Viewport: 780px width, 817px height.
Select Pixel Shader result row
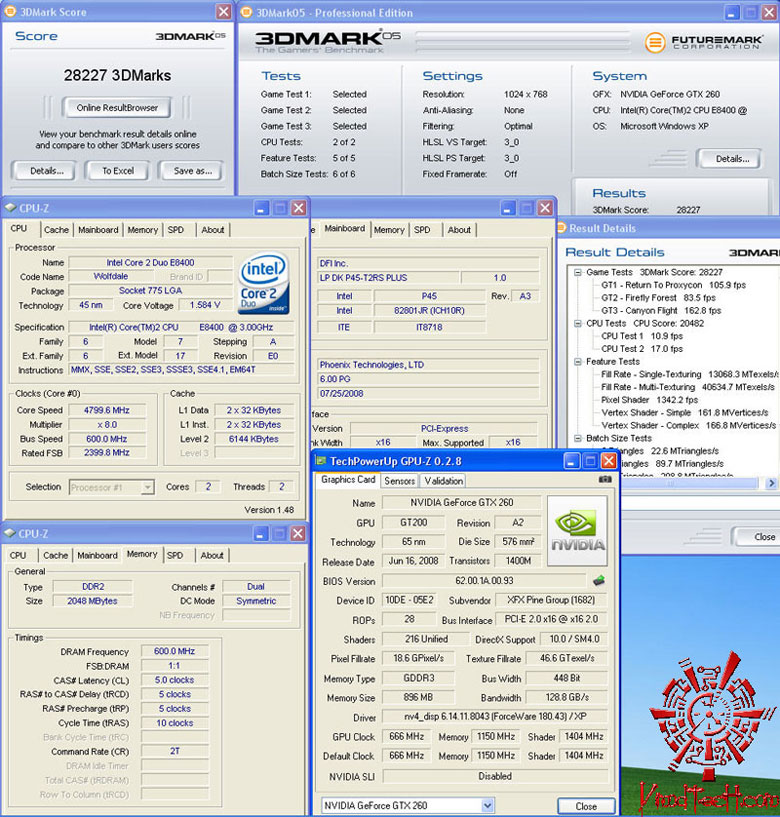coord(649,400)
